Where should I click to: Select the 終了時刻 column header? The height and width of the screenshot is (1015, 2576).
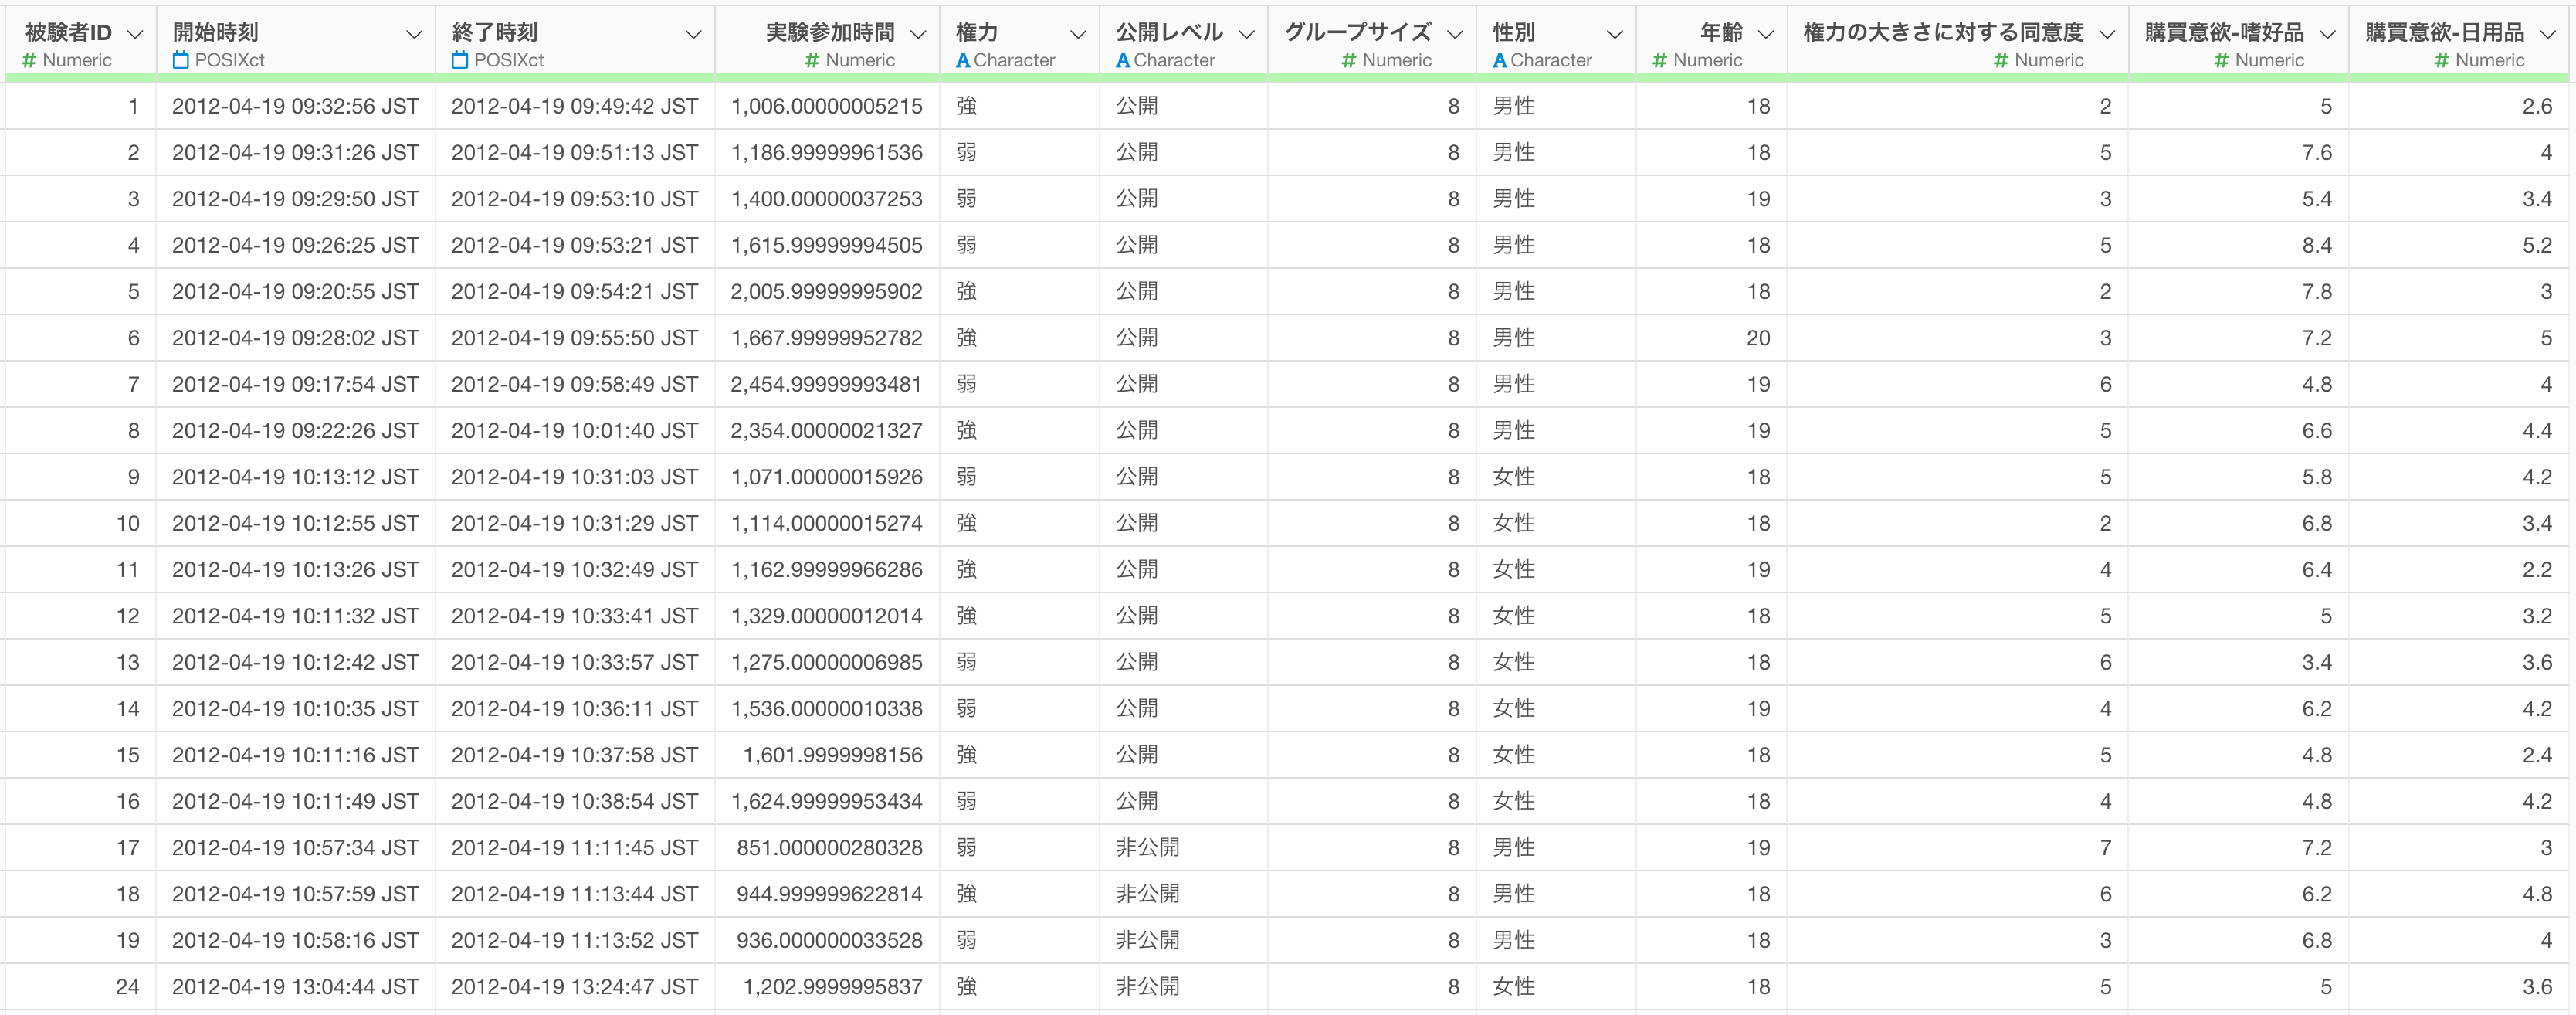[x=494, y=32]
